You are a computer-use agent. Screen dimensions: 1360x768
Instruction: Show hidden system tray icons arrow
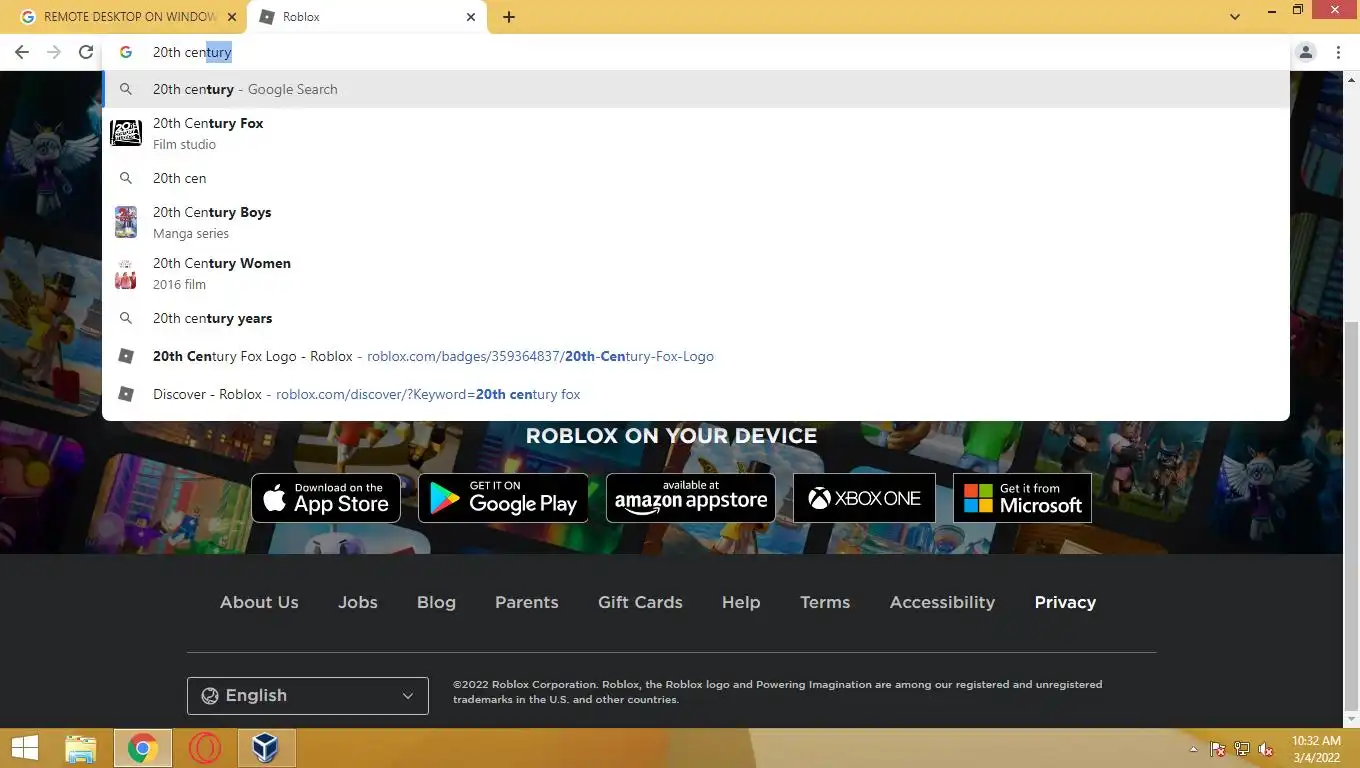click(x=1193, y=749)
